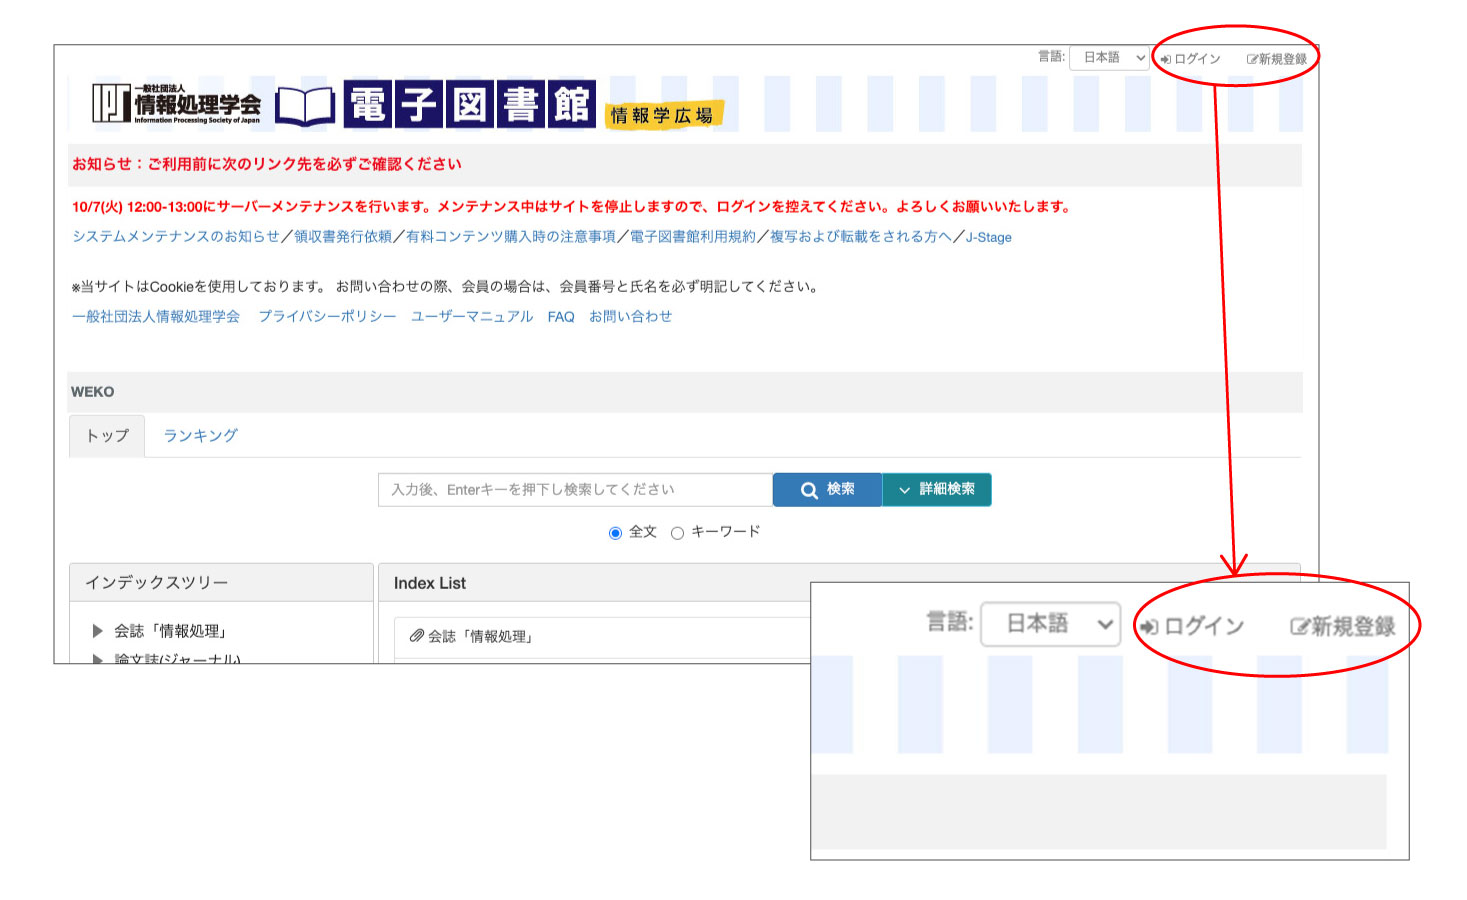The width and height of the screenshot is (1467, 900).
Task: Expand the 論文誌(ジャーナル) tree node arrow
Action: point(97,658)
